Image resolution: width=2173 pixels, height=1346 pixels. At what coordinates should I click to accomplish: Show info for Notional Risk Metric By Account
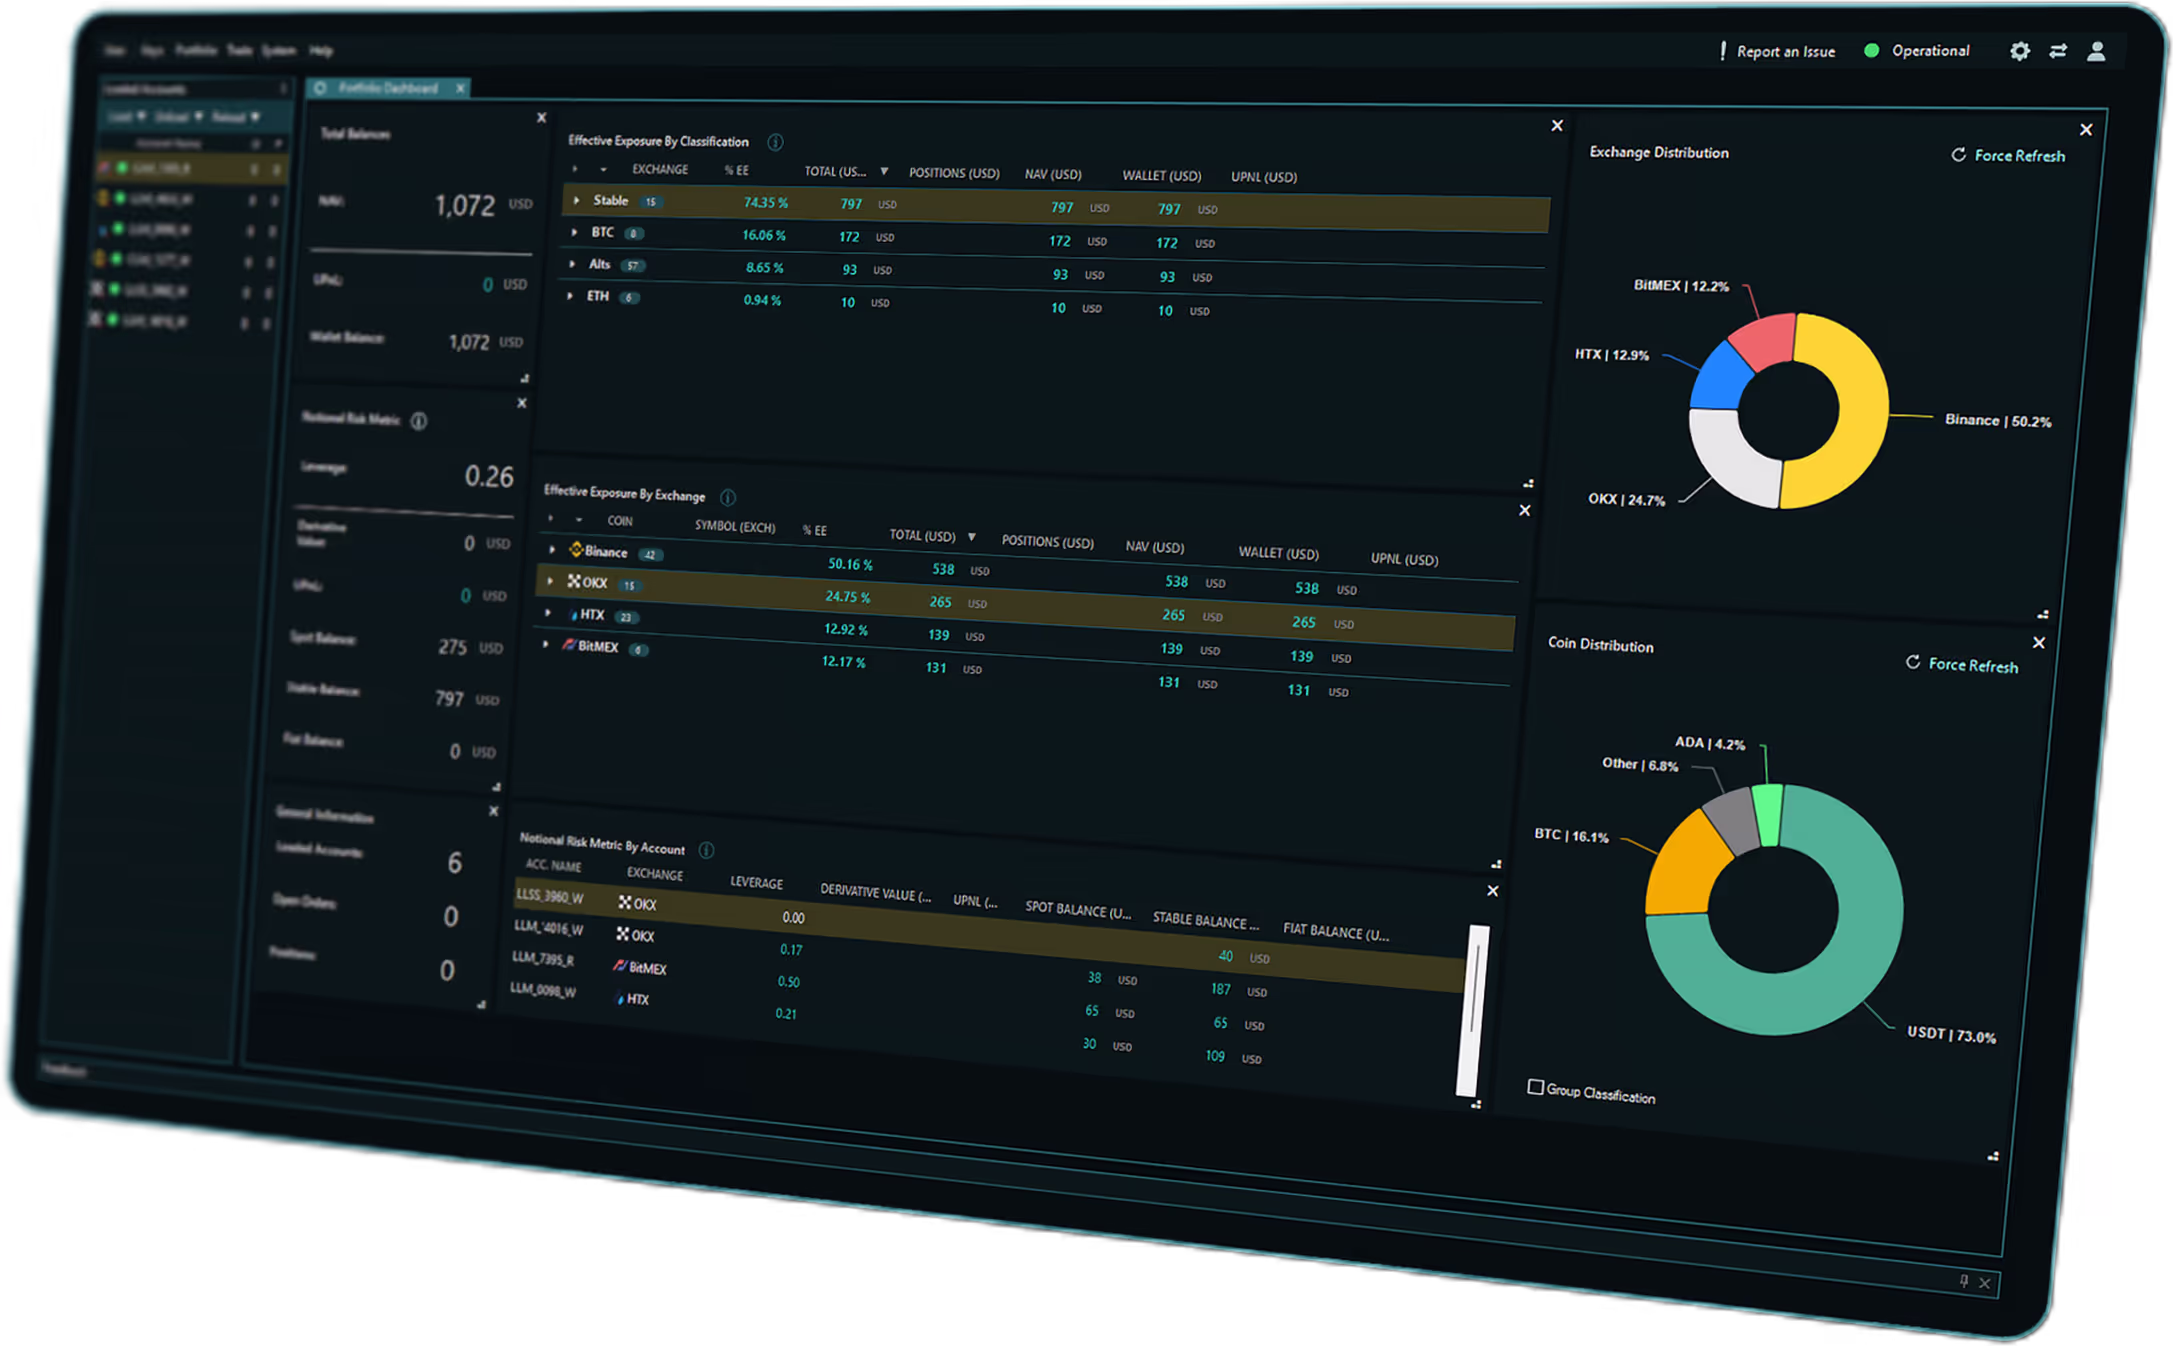(707, 850)
